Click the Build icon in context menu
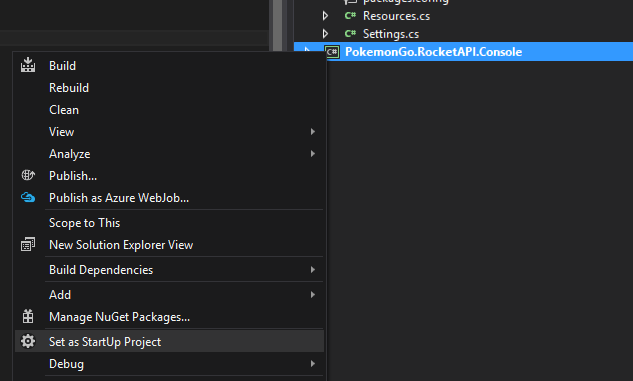Screen dimensions: 633x381 click(28, 65)
